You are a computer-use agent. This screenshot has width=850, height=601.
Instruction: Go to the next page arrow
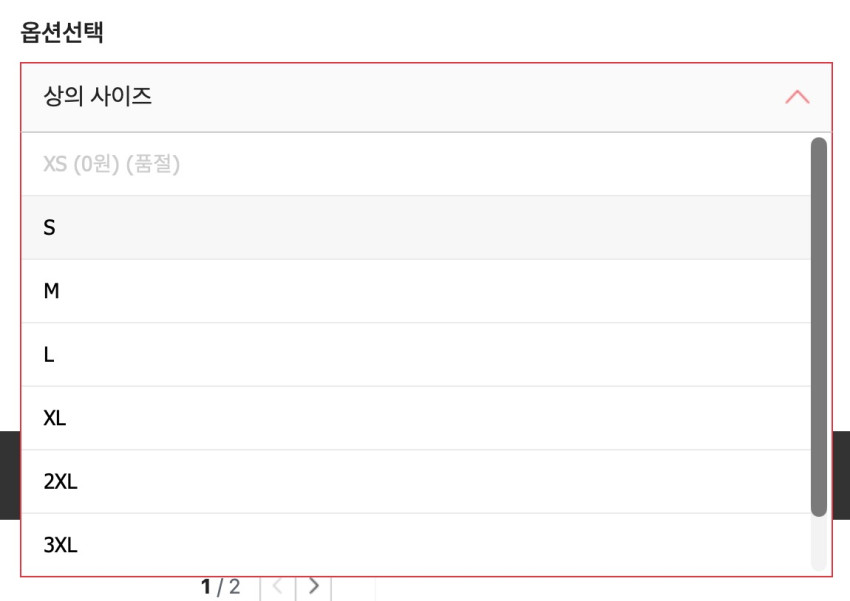pos(314,587)
